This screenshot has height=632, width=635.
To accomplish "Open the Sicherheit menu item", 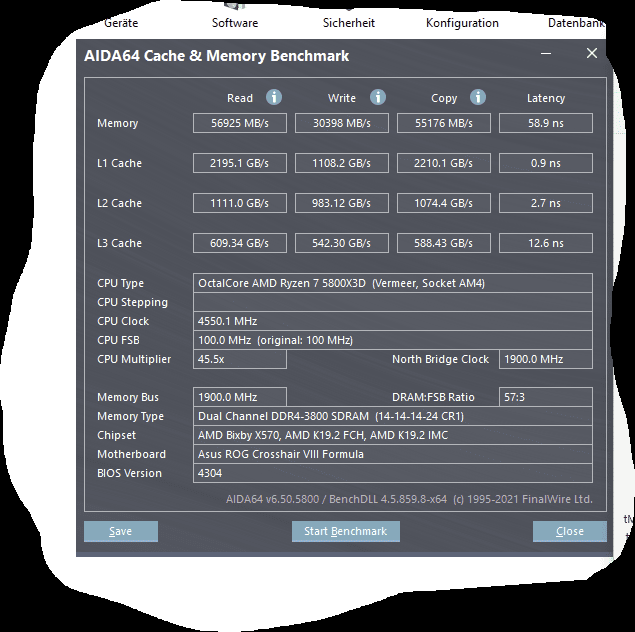I will 349,23.
